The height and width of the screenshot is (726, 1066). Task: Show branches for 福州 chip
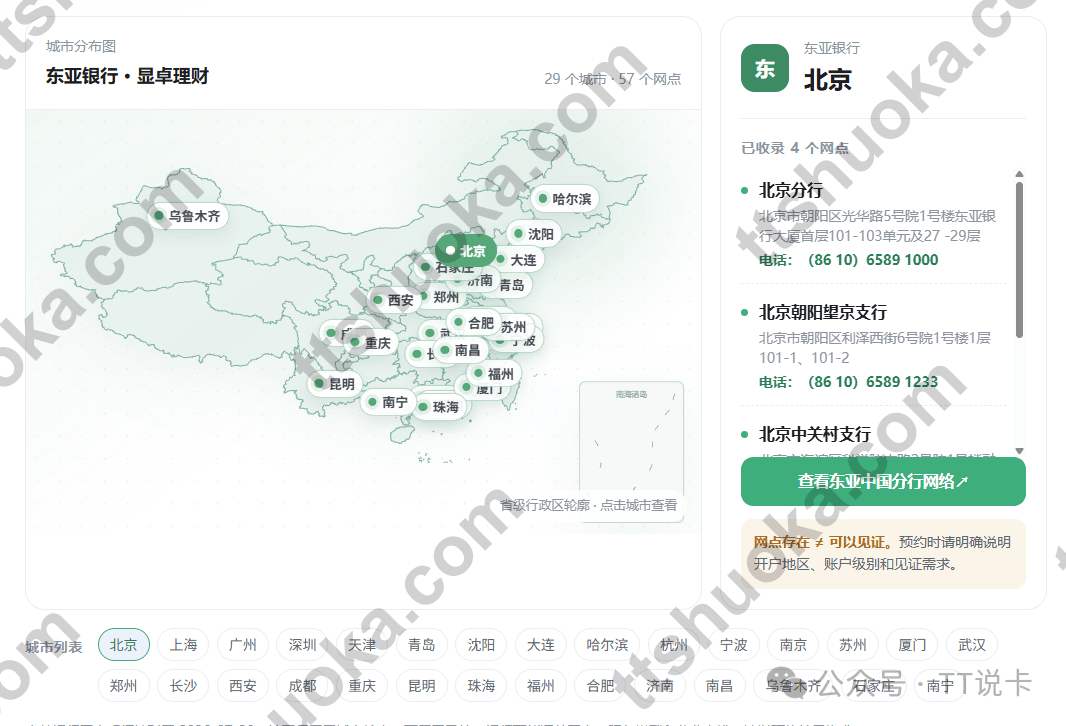click(540, 686)
